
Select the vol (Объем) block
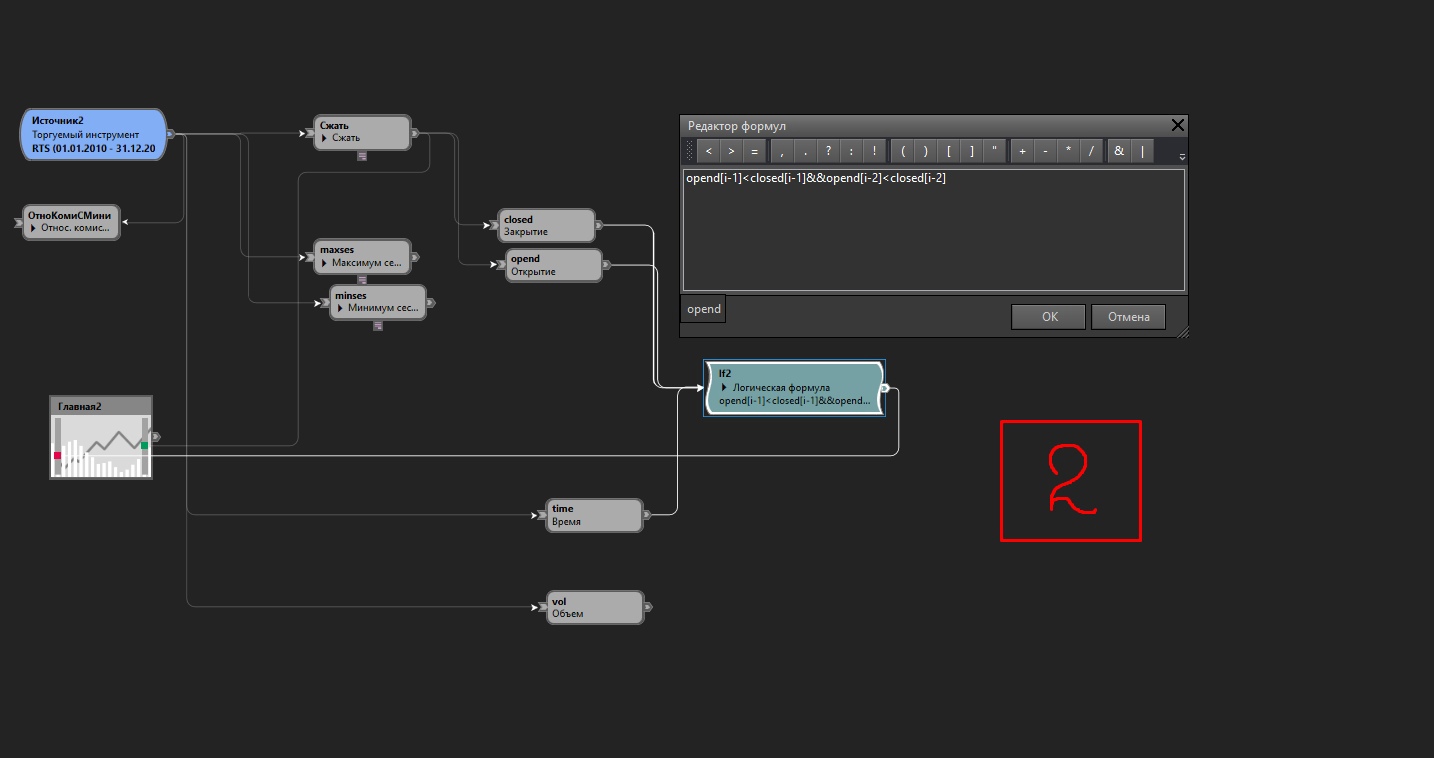click(595, 607)
